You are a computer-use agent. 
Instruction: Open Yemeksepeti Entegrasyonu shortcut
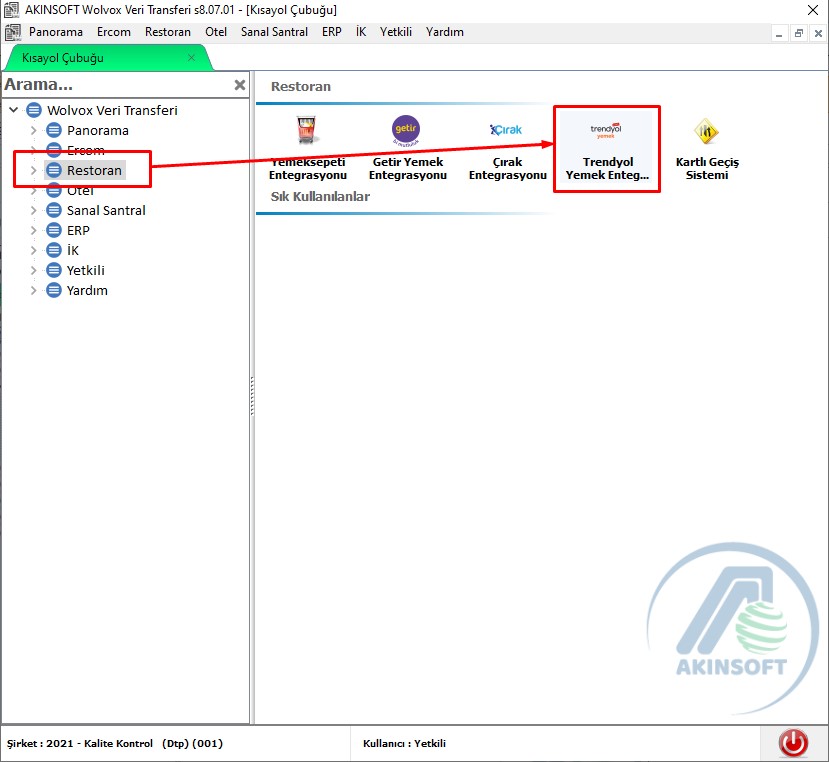307,148
